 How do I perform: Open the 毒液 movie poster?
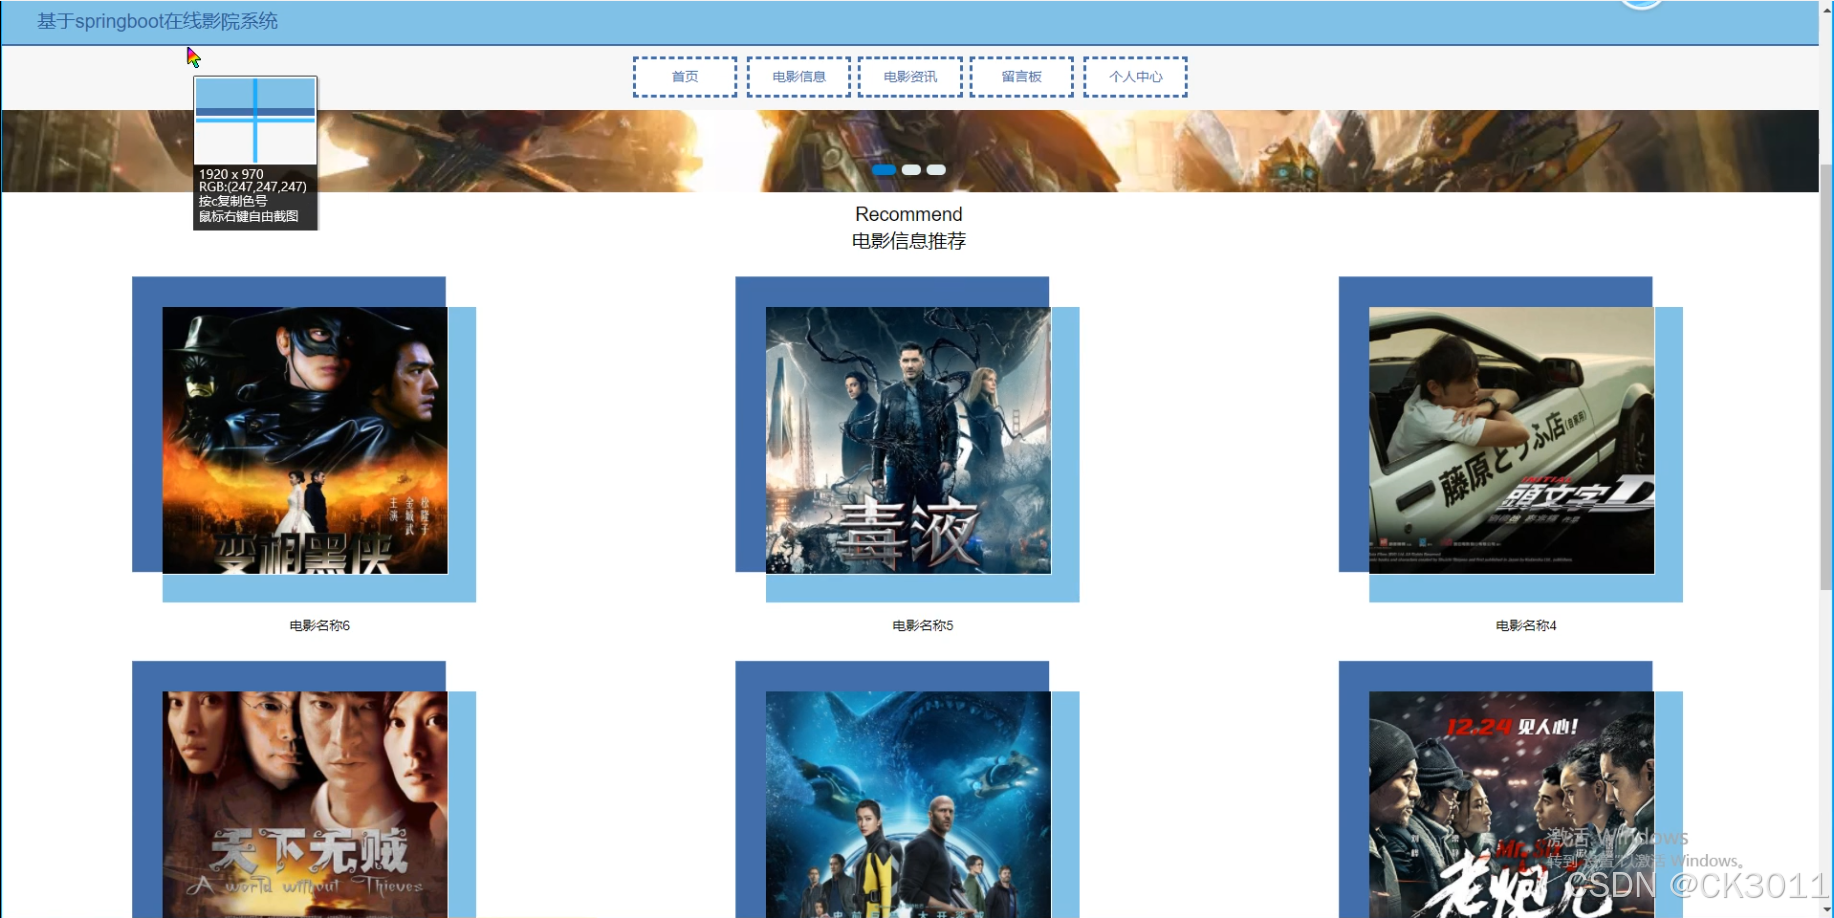(908, 440)
